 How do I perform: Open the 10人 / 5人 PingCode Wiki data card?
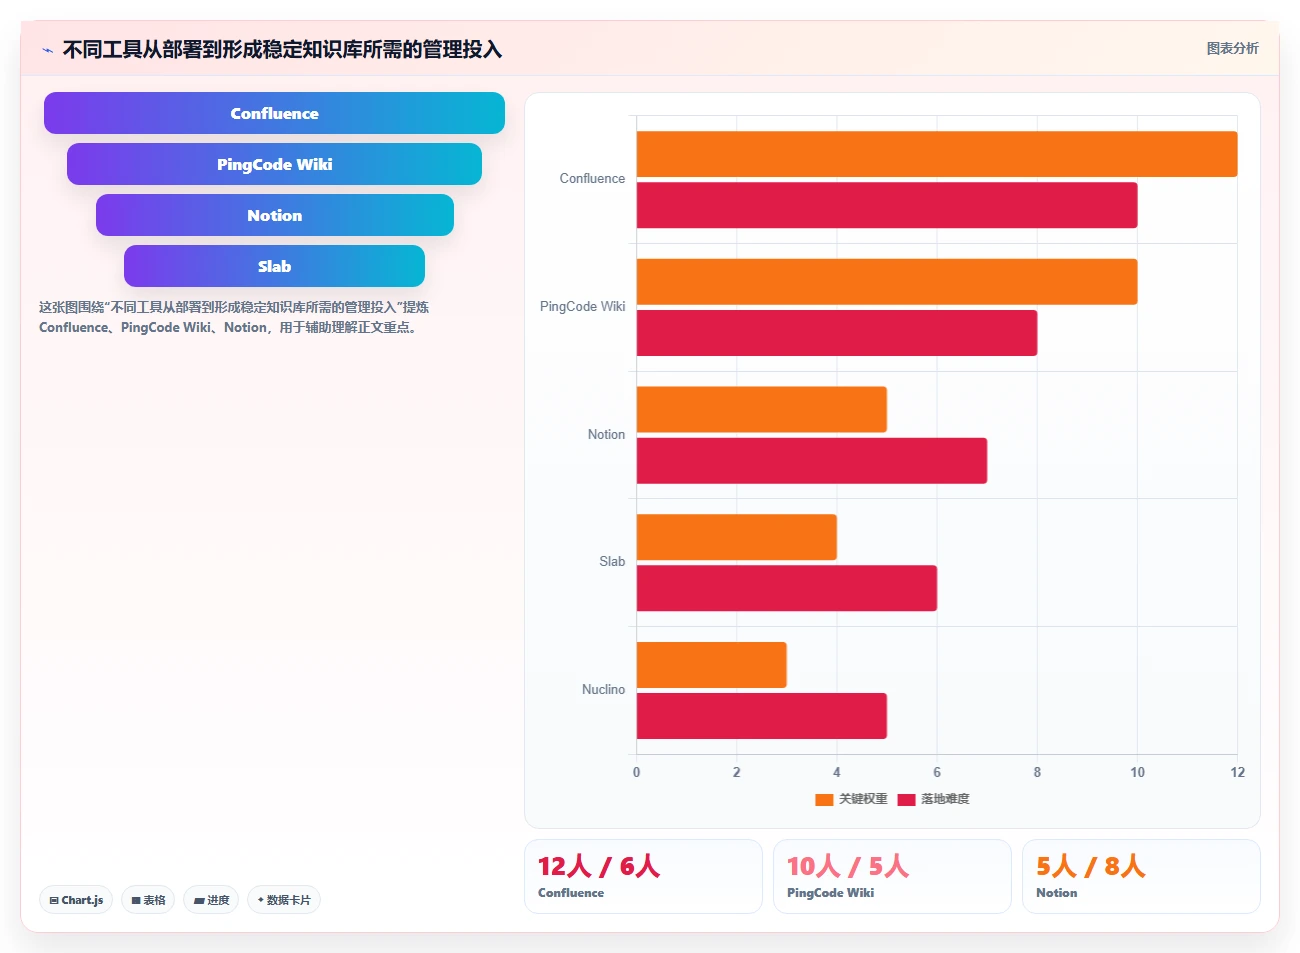tap(892, 876)
